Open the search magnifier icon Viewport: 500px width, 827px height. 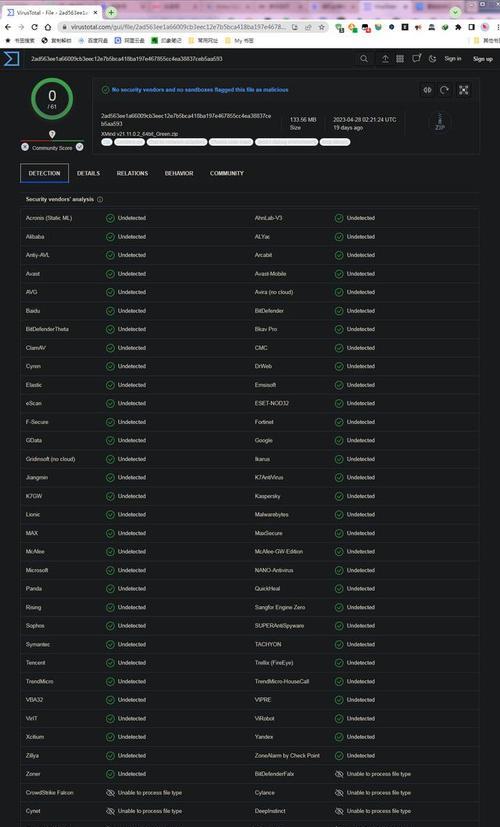tap(364, 59)
